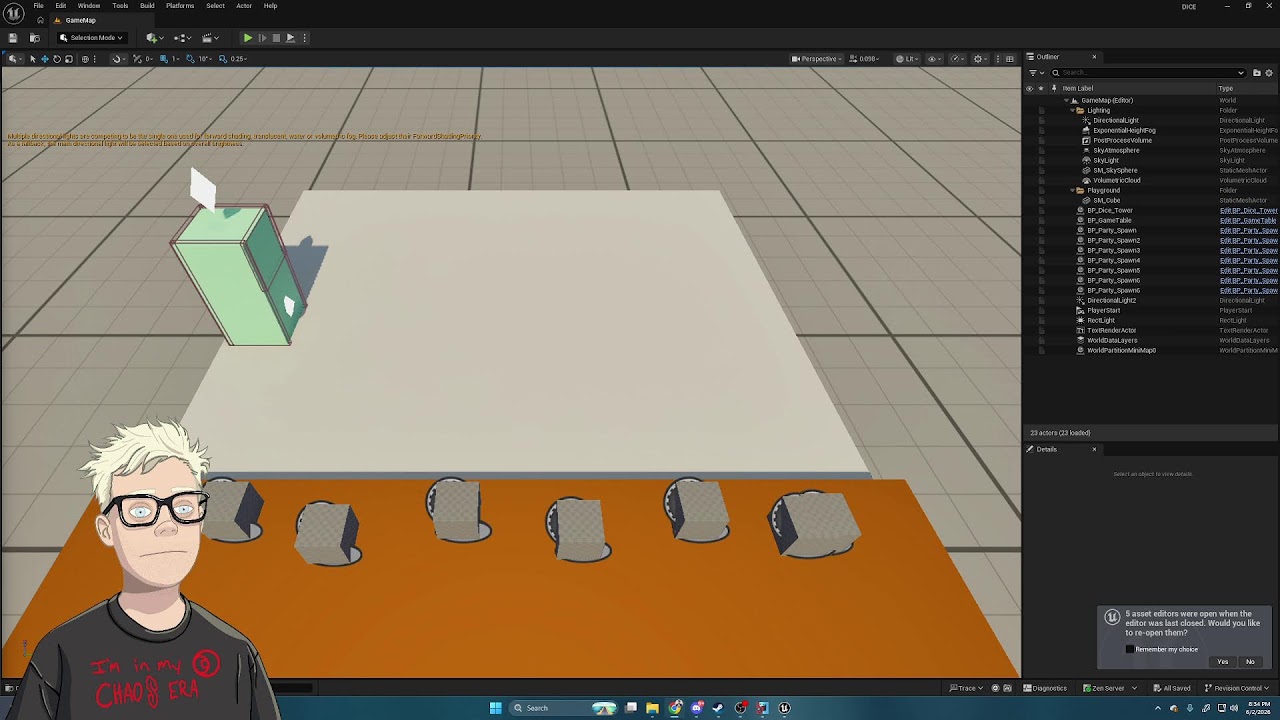
Task: Select the Outliner panel tab
Action: click(1047, 57)
